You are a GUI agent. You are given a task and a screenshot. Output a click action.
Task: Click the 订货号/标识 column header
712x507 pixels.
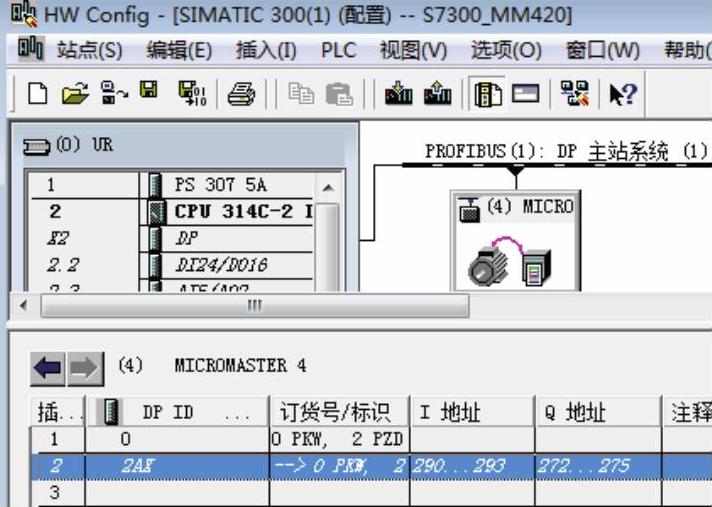click(x=339, y=412)
